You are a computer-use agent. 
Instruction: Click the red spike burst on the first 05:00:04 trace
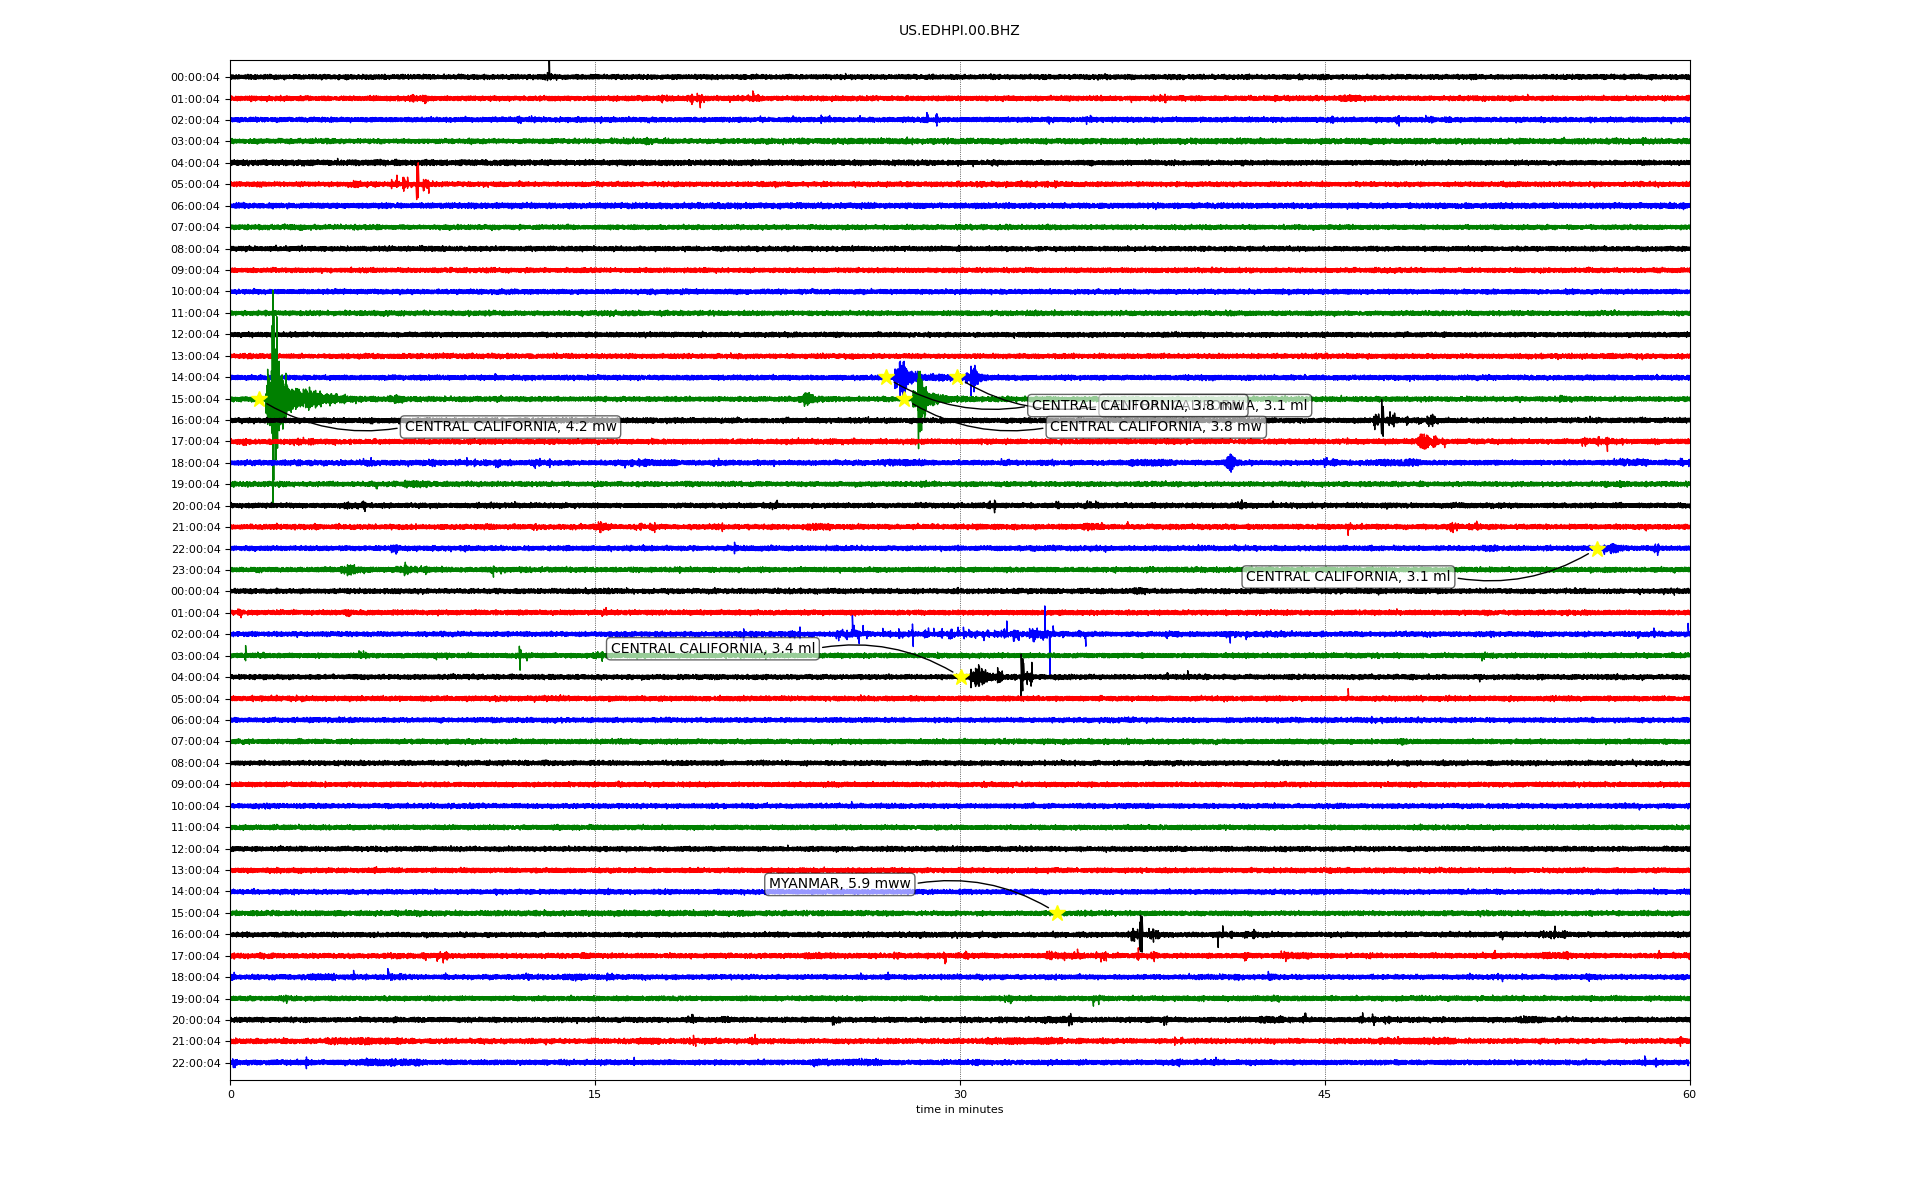tap(417, 183)
